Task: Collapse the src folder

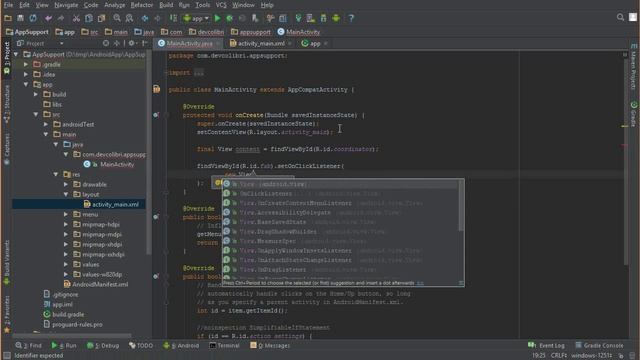Action: tap(36, 114)
